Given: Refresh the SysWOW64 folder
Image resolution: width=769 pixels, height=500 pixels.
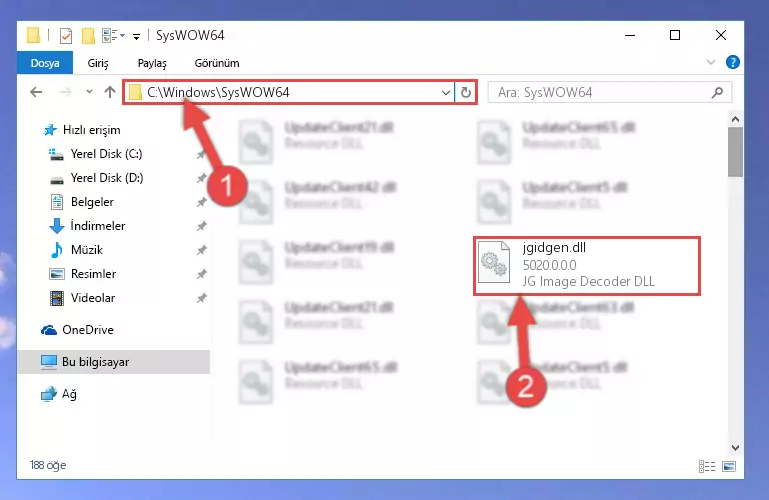Looking at the screenshot, I should (x=465, y=92).
